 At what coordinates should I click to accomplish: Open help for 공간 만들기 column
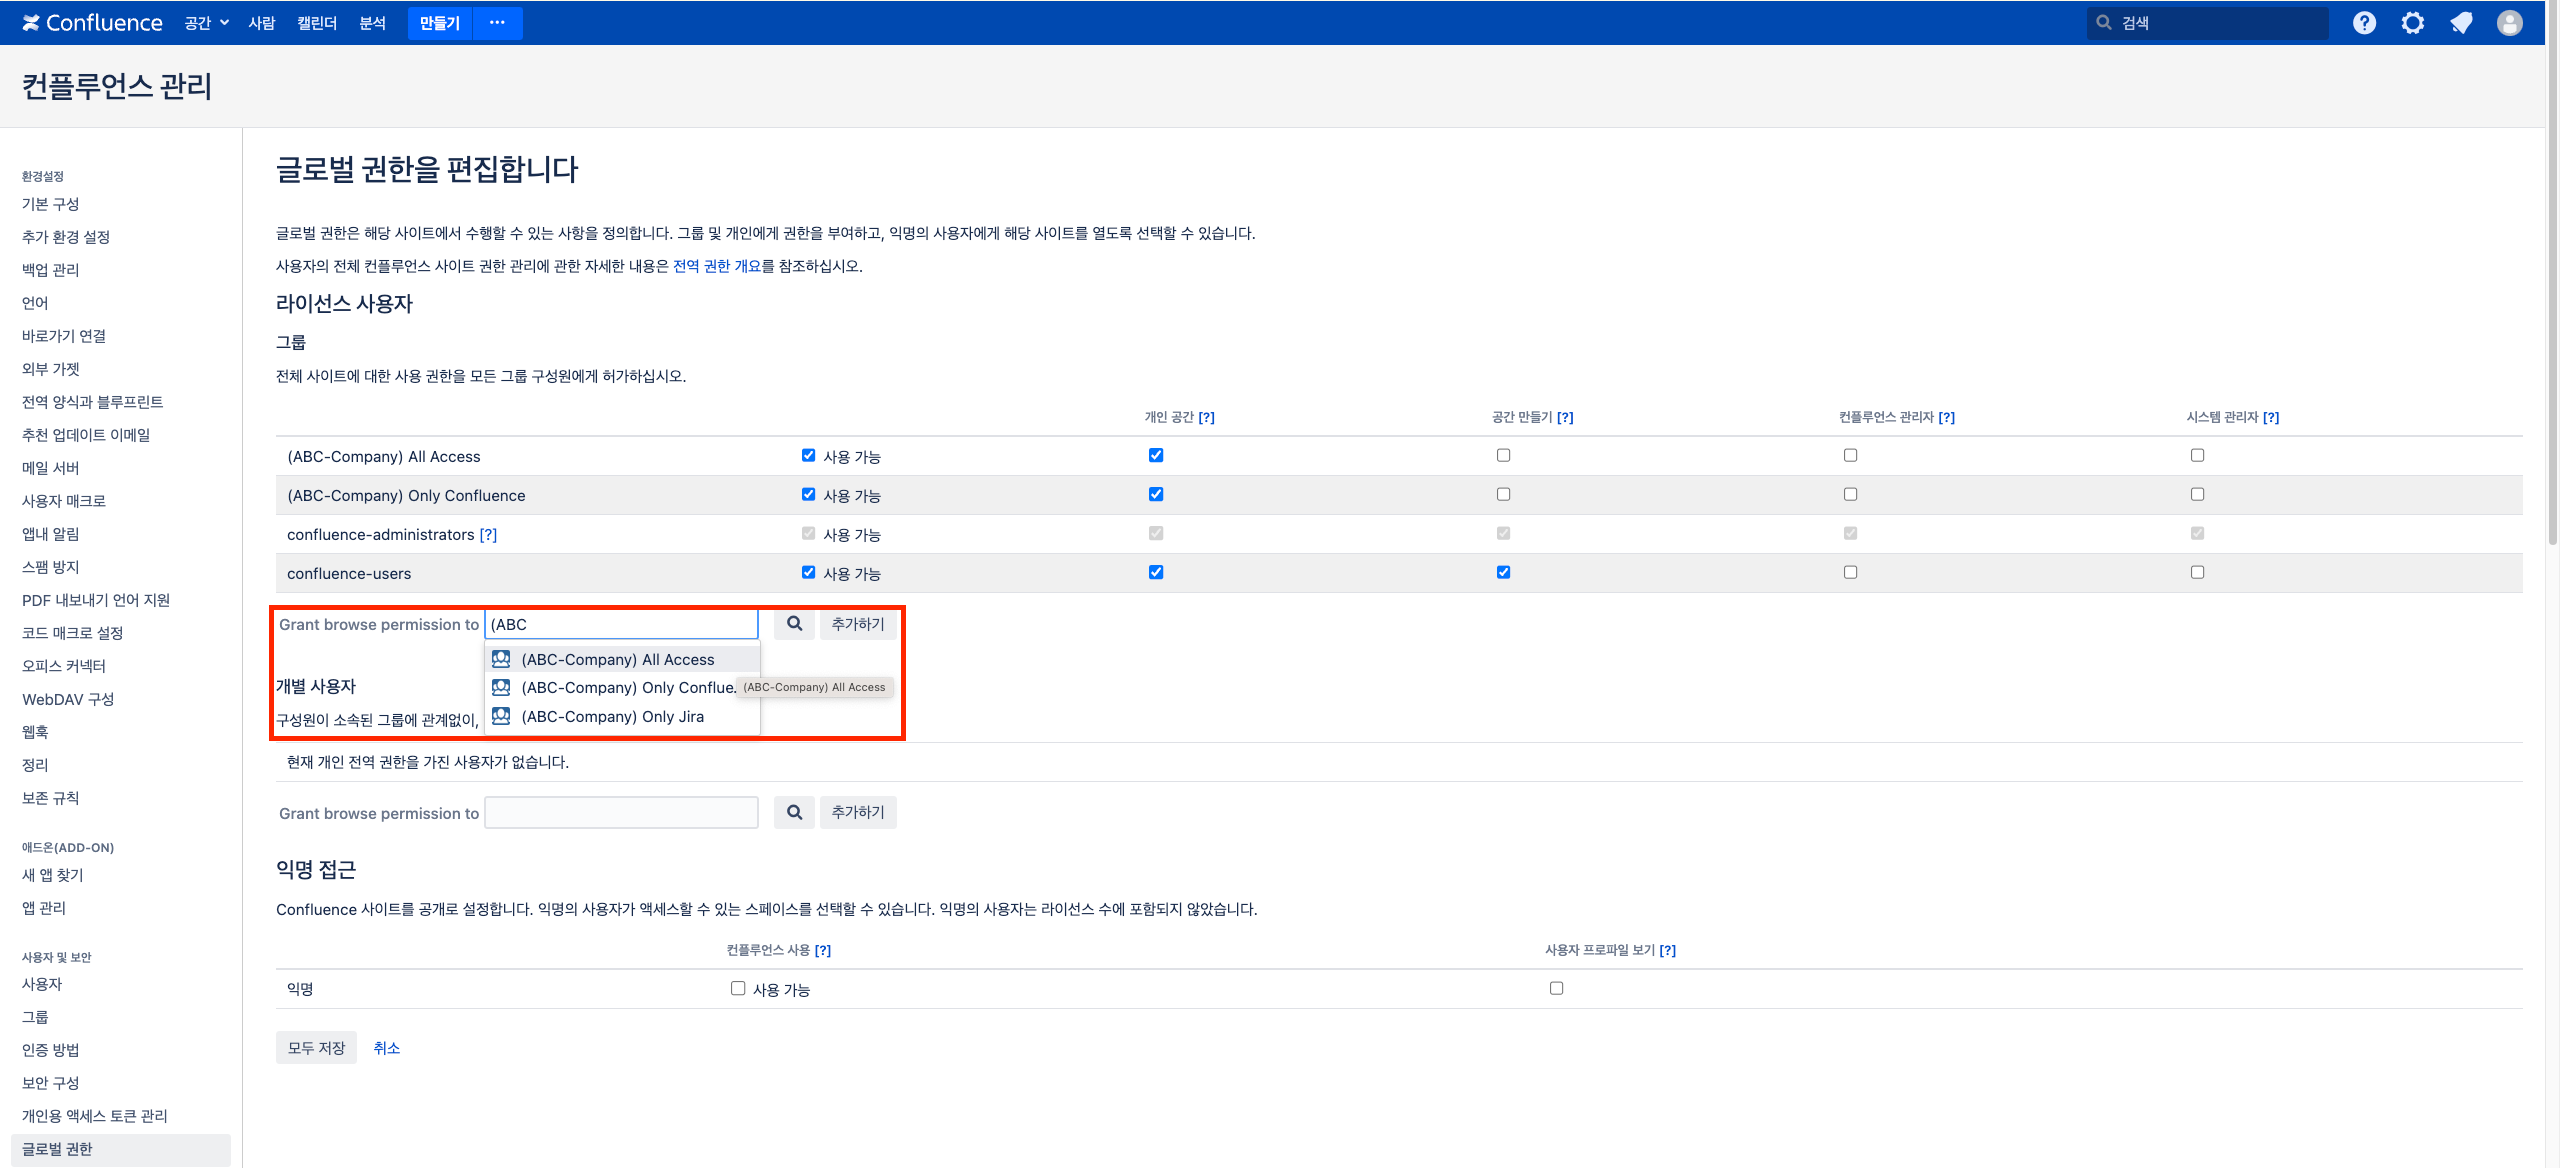[x=1565, y=417]
